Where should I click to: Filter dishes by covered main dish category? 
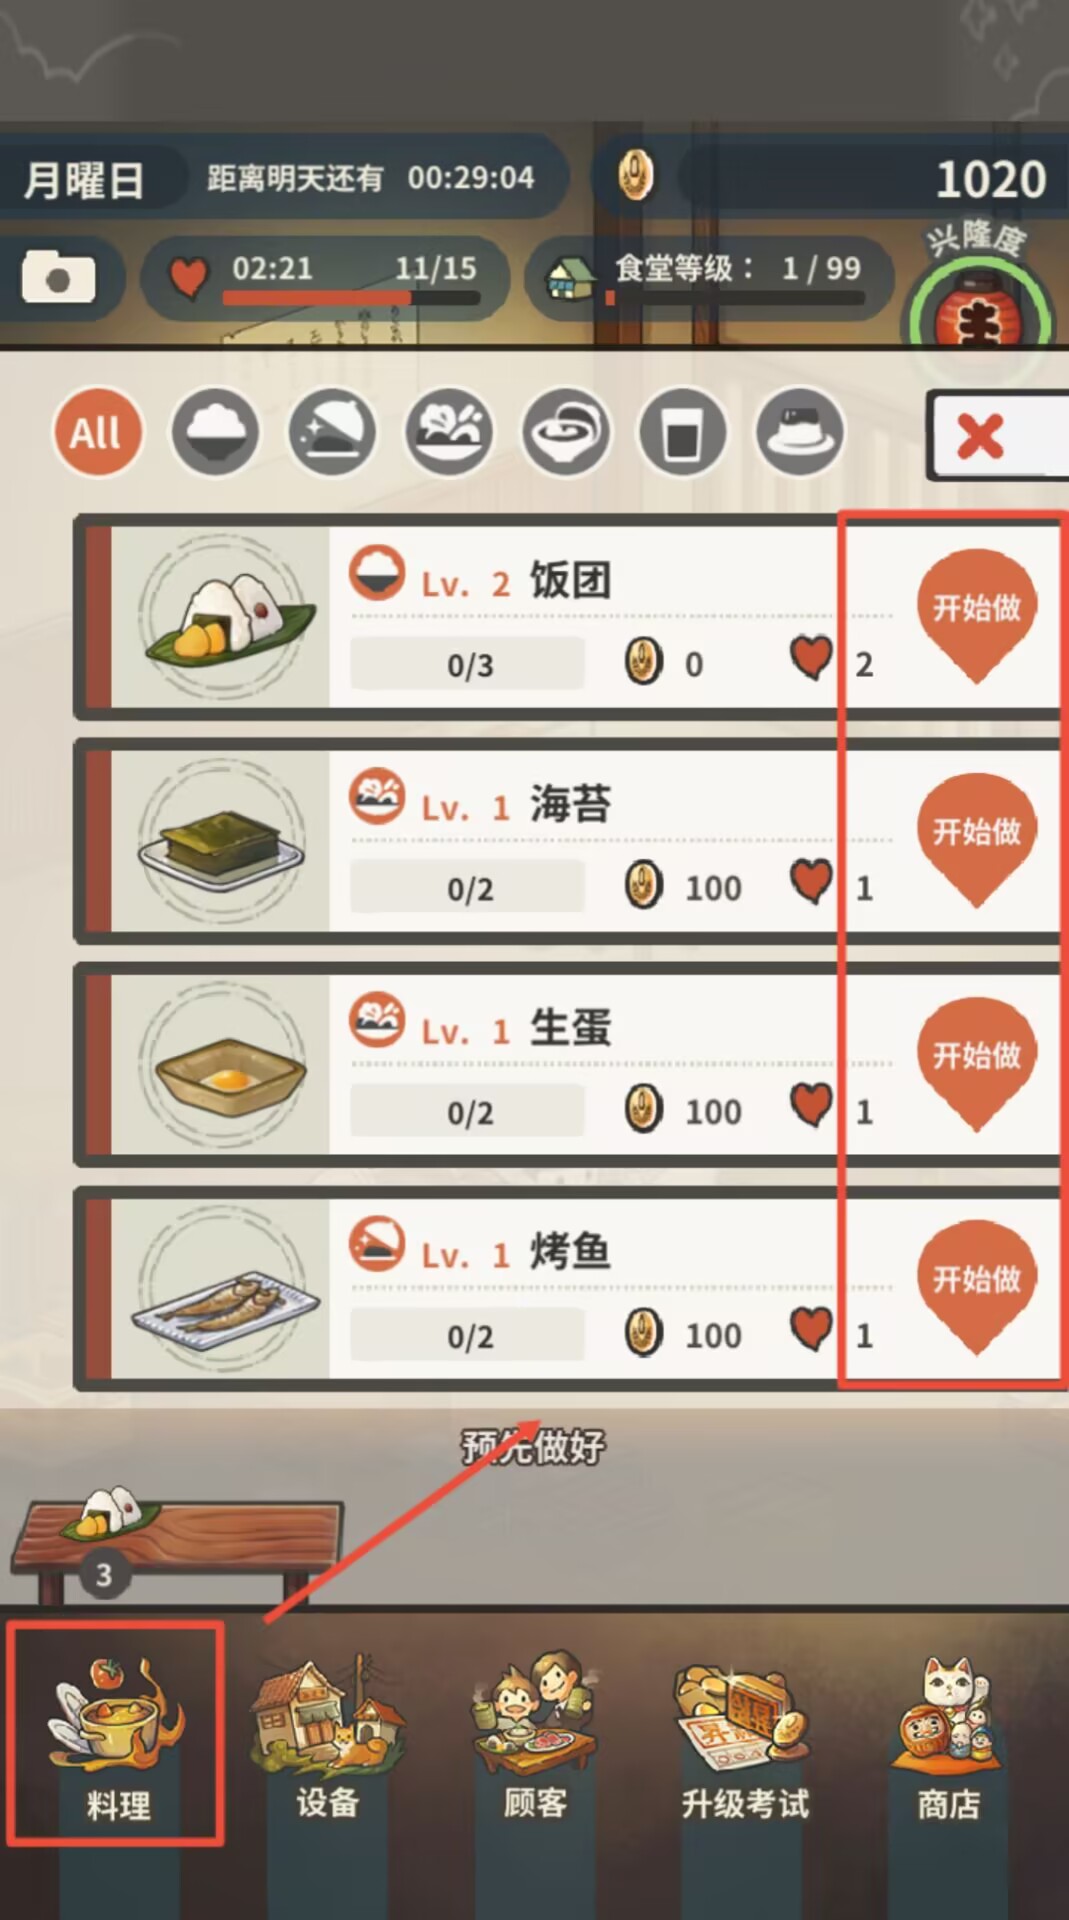tap(332, 432)
